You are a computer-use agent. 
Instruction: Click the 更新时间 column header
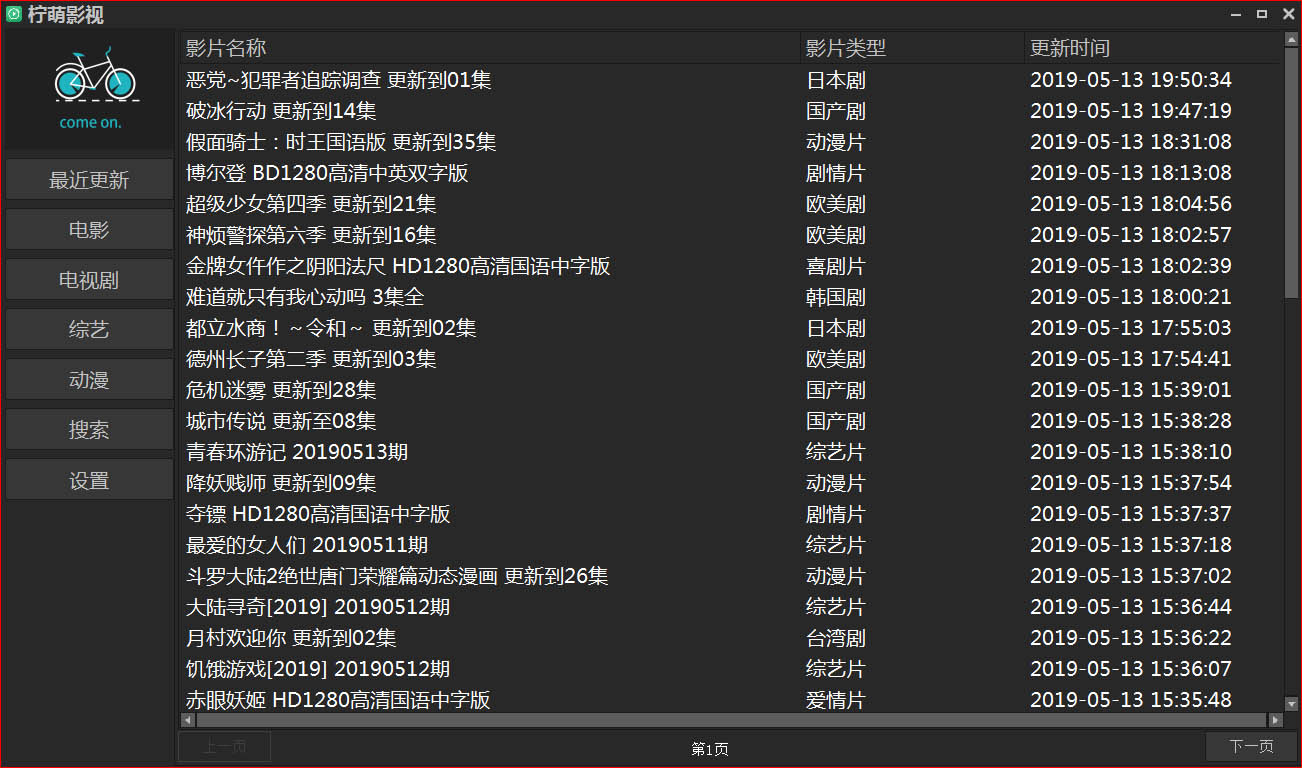click(1069, 47)
